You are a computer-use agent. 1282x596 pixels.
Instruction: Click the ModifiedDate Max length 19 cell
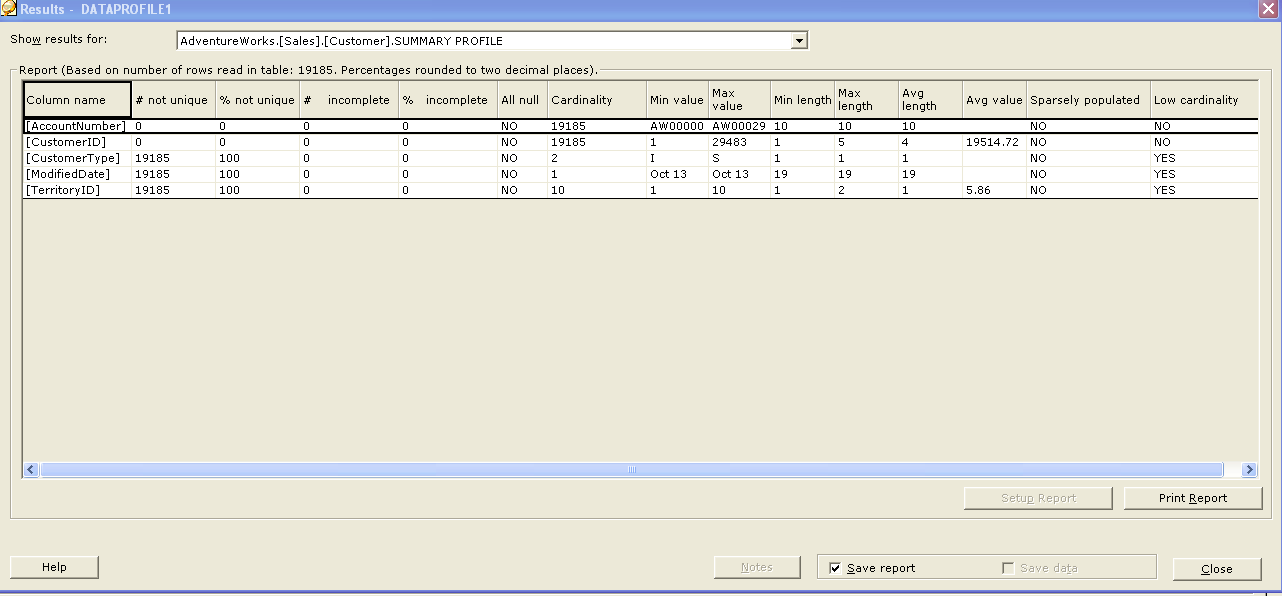pyautogui.click(x=866, y=174)
